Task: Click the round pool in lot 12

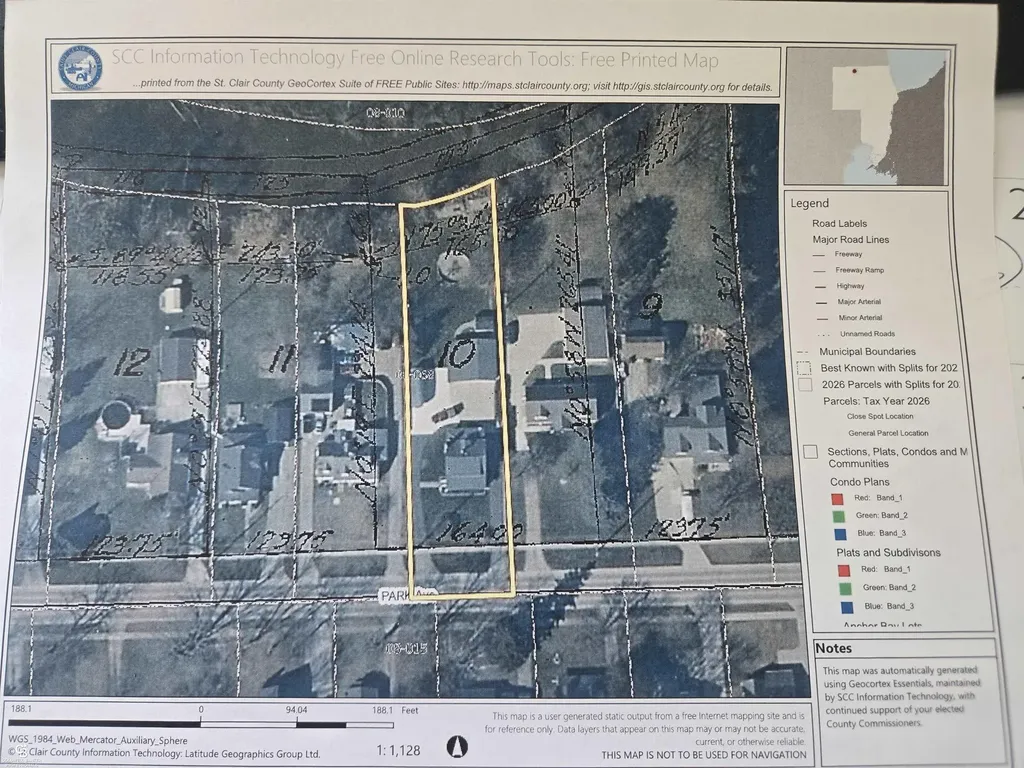Action: pos(116,415)
